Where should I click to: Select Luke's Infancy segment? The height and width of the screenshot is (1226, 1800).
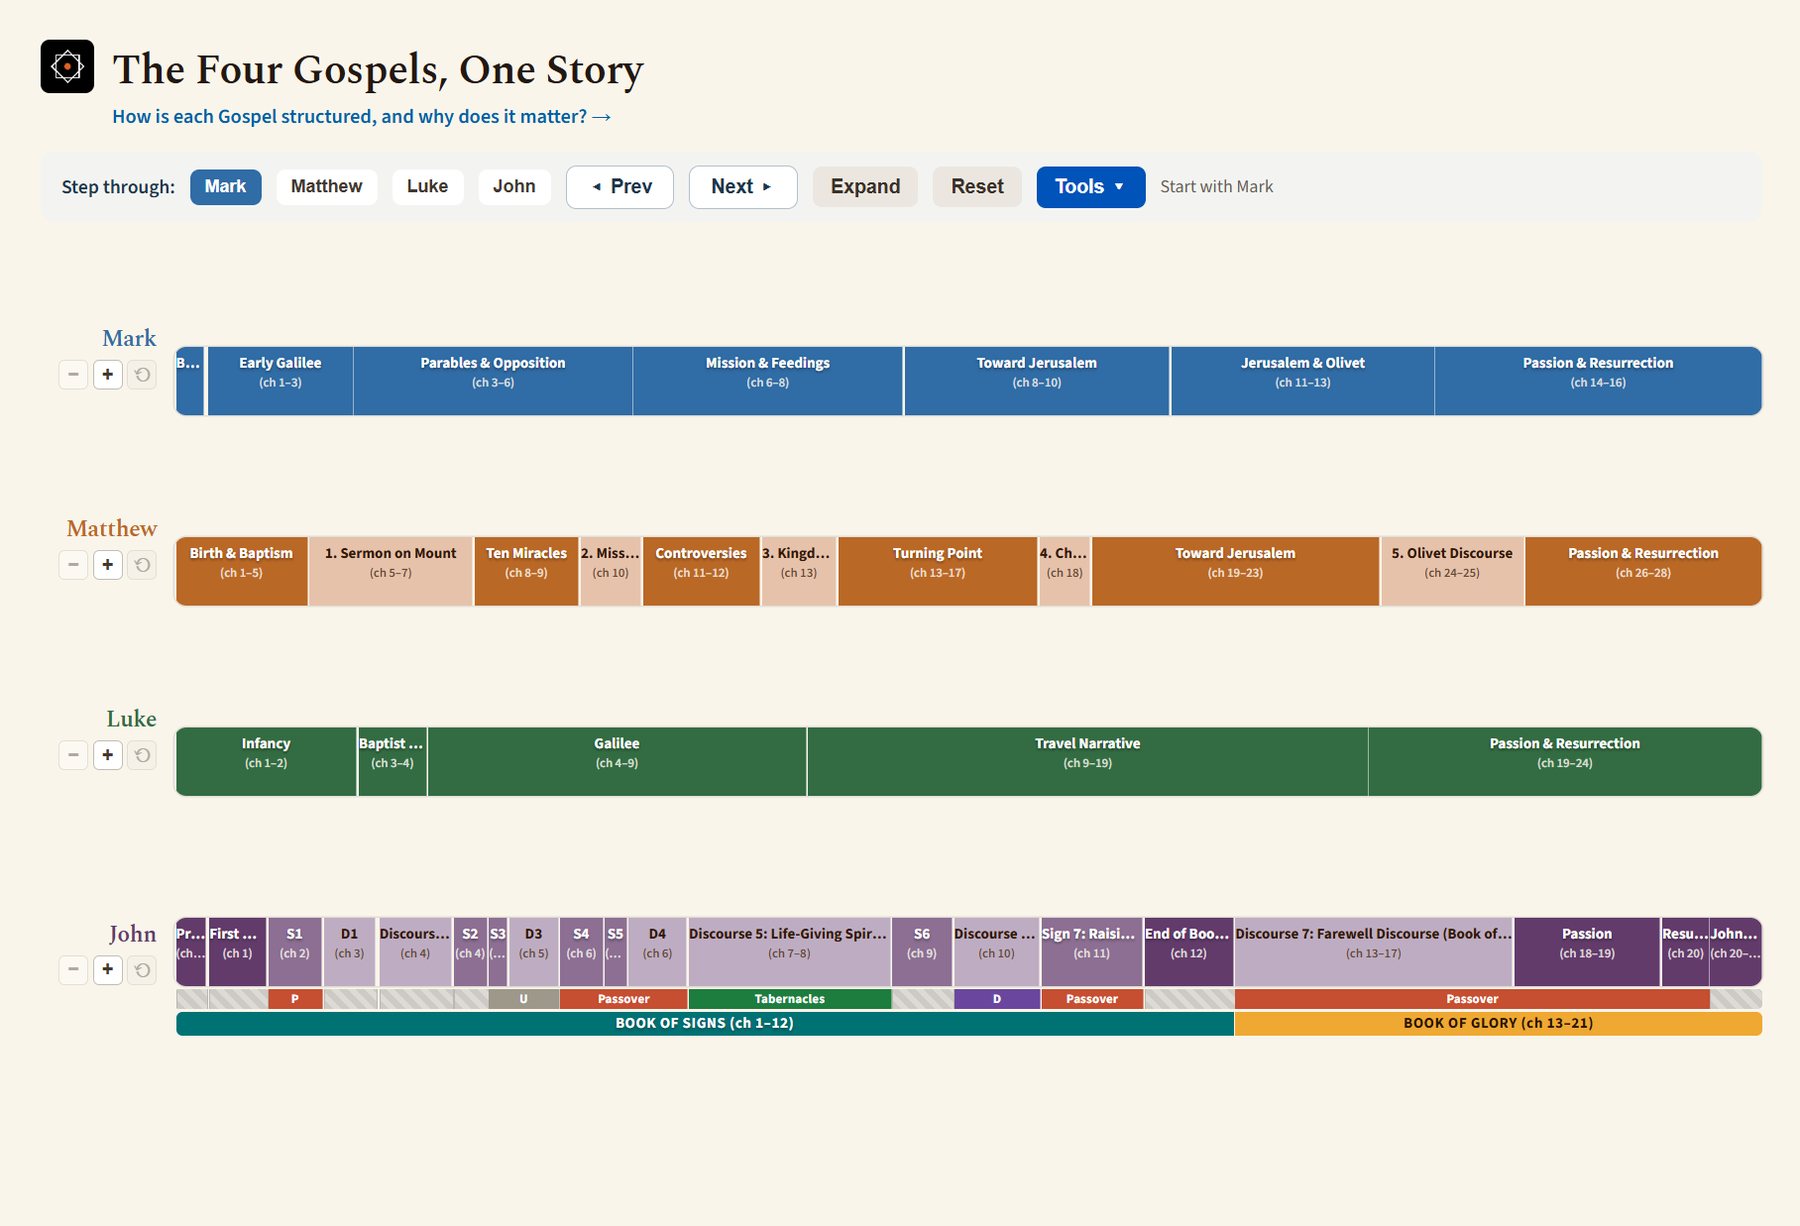[266, 762]
